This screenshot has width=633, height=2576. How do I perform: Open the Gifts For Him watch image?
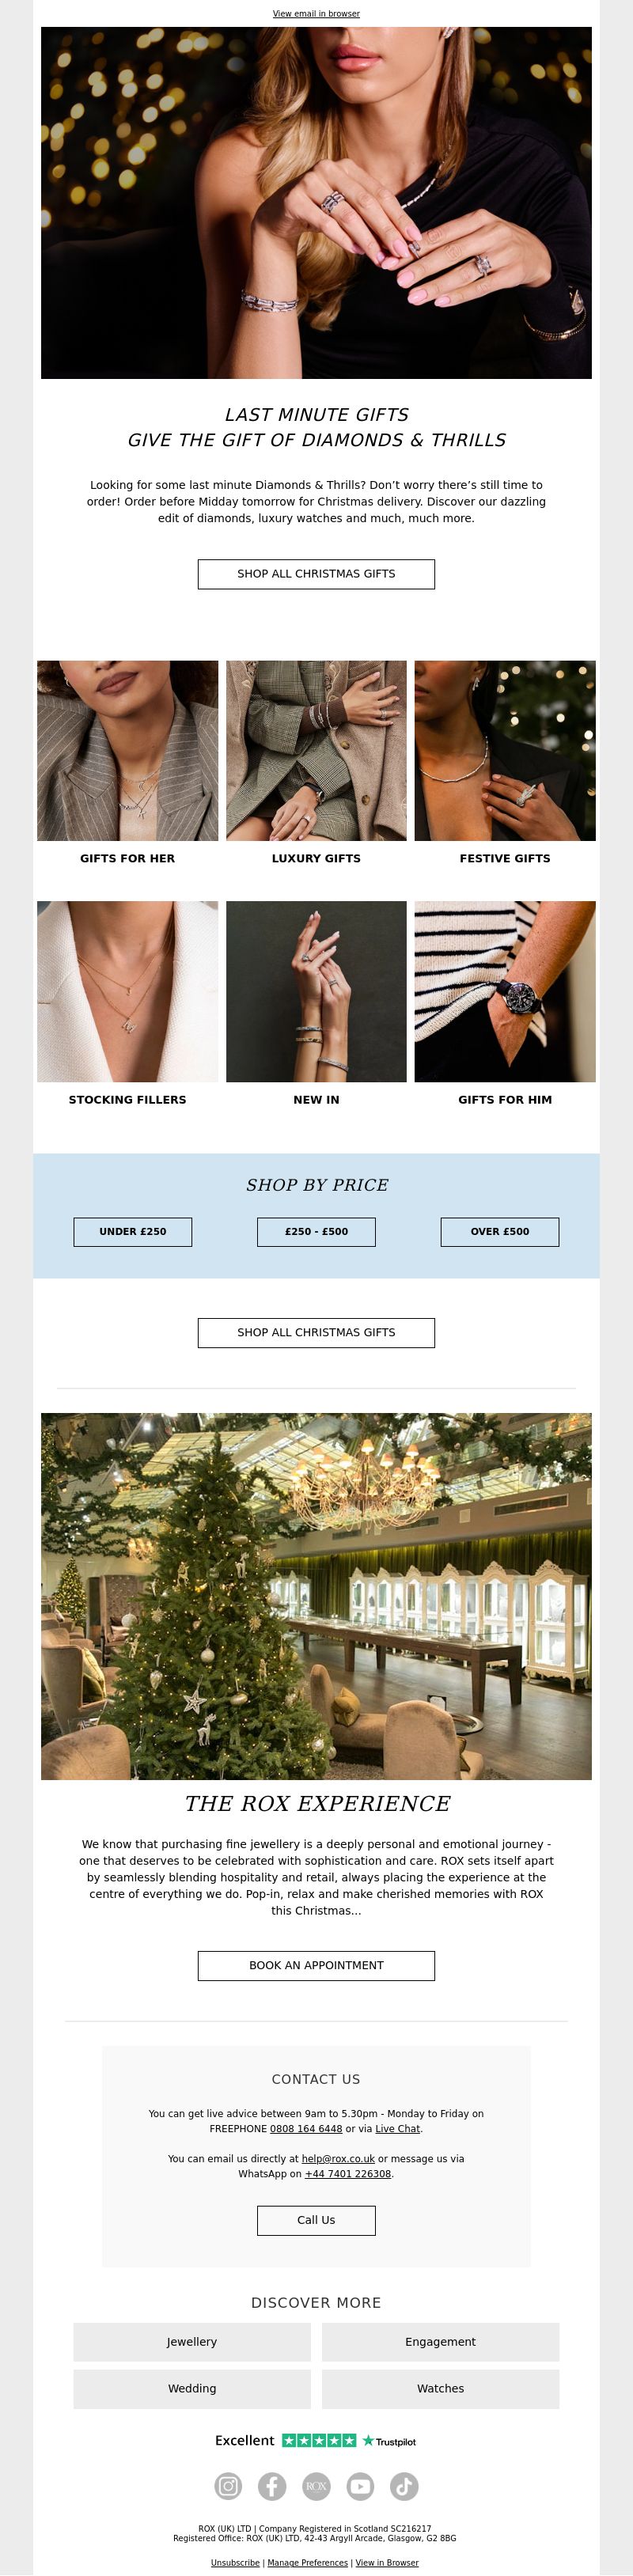(505, 991)
